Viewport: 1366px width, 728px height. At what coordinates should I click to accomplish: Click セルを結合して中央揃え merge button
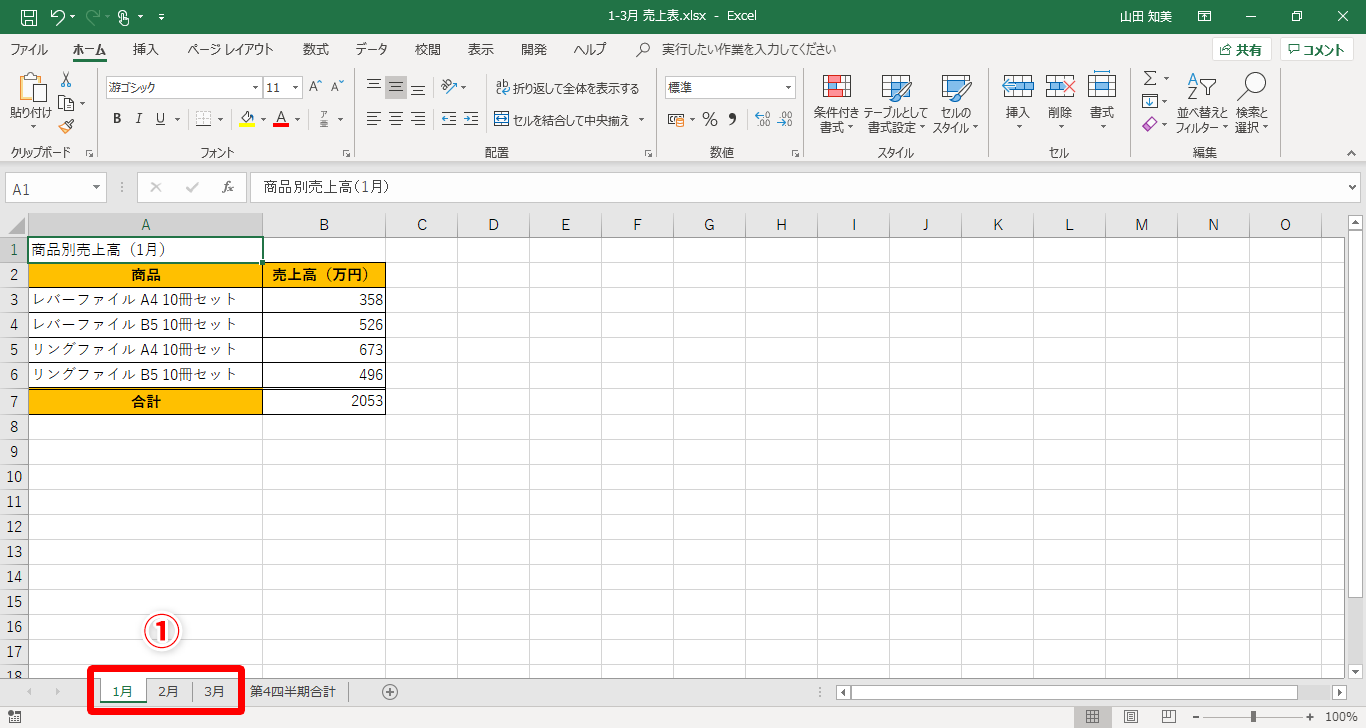click(562, 119)
